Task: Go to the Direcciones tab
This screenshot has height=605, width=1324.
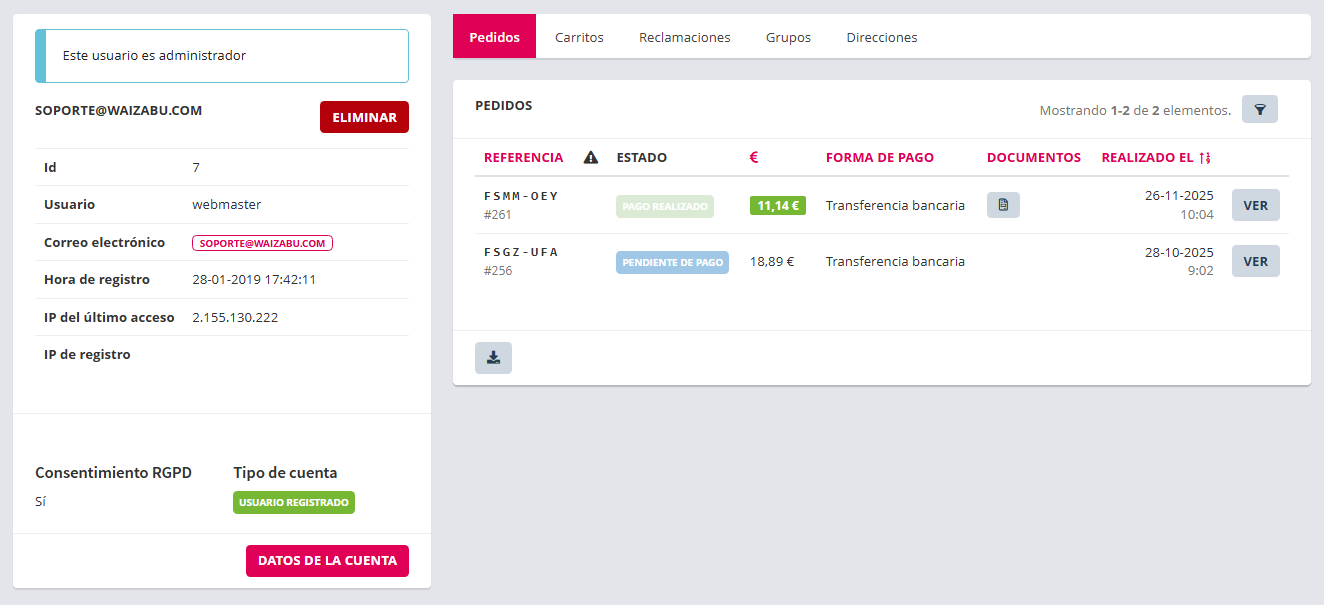Action: click(881, 37)
